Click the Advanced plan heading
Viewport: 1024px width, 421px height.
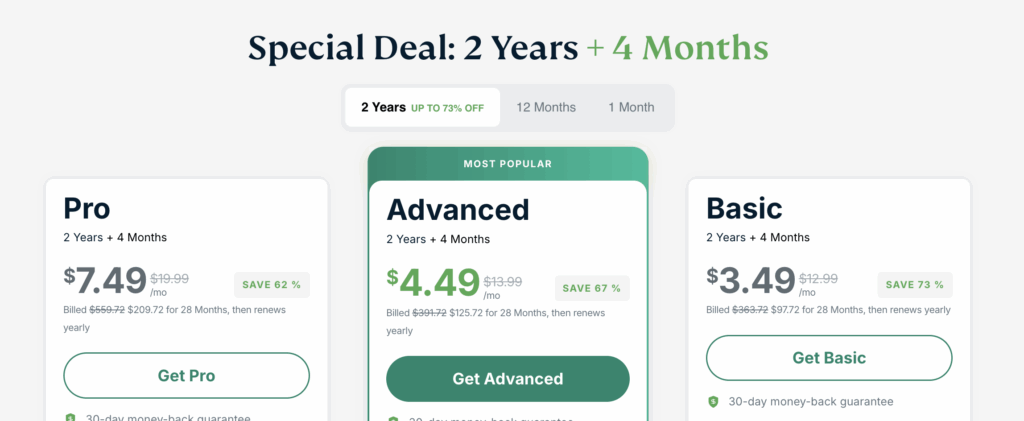click(x=458, y=210)
